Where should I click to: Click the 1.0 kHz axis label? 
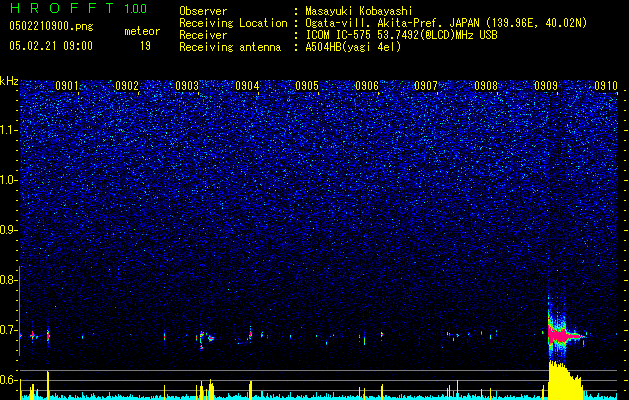click(9, 180)
